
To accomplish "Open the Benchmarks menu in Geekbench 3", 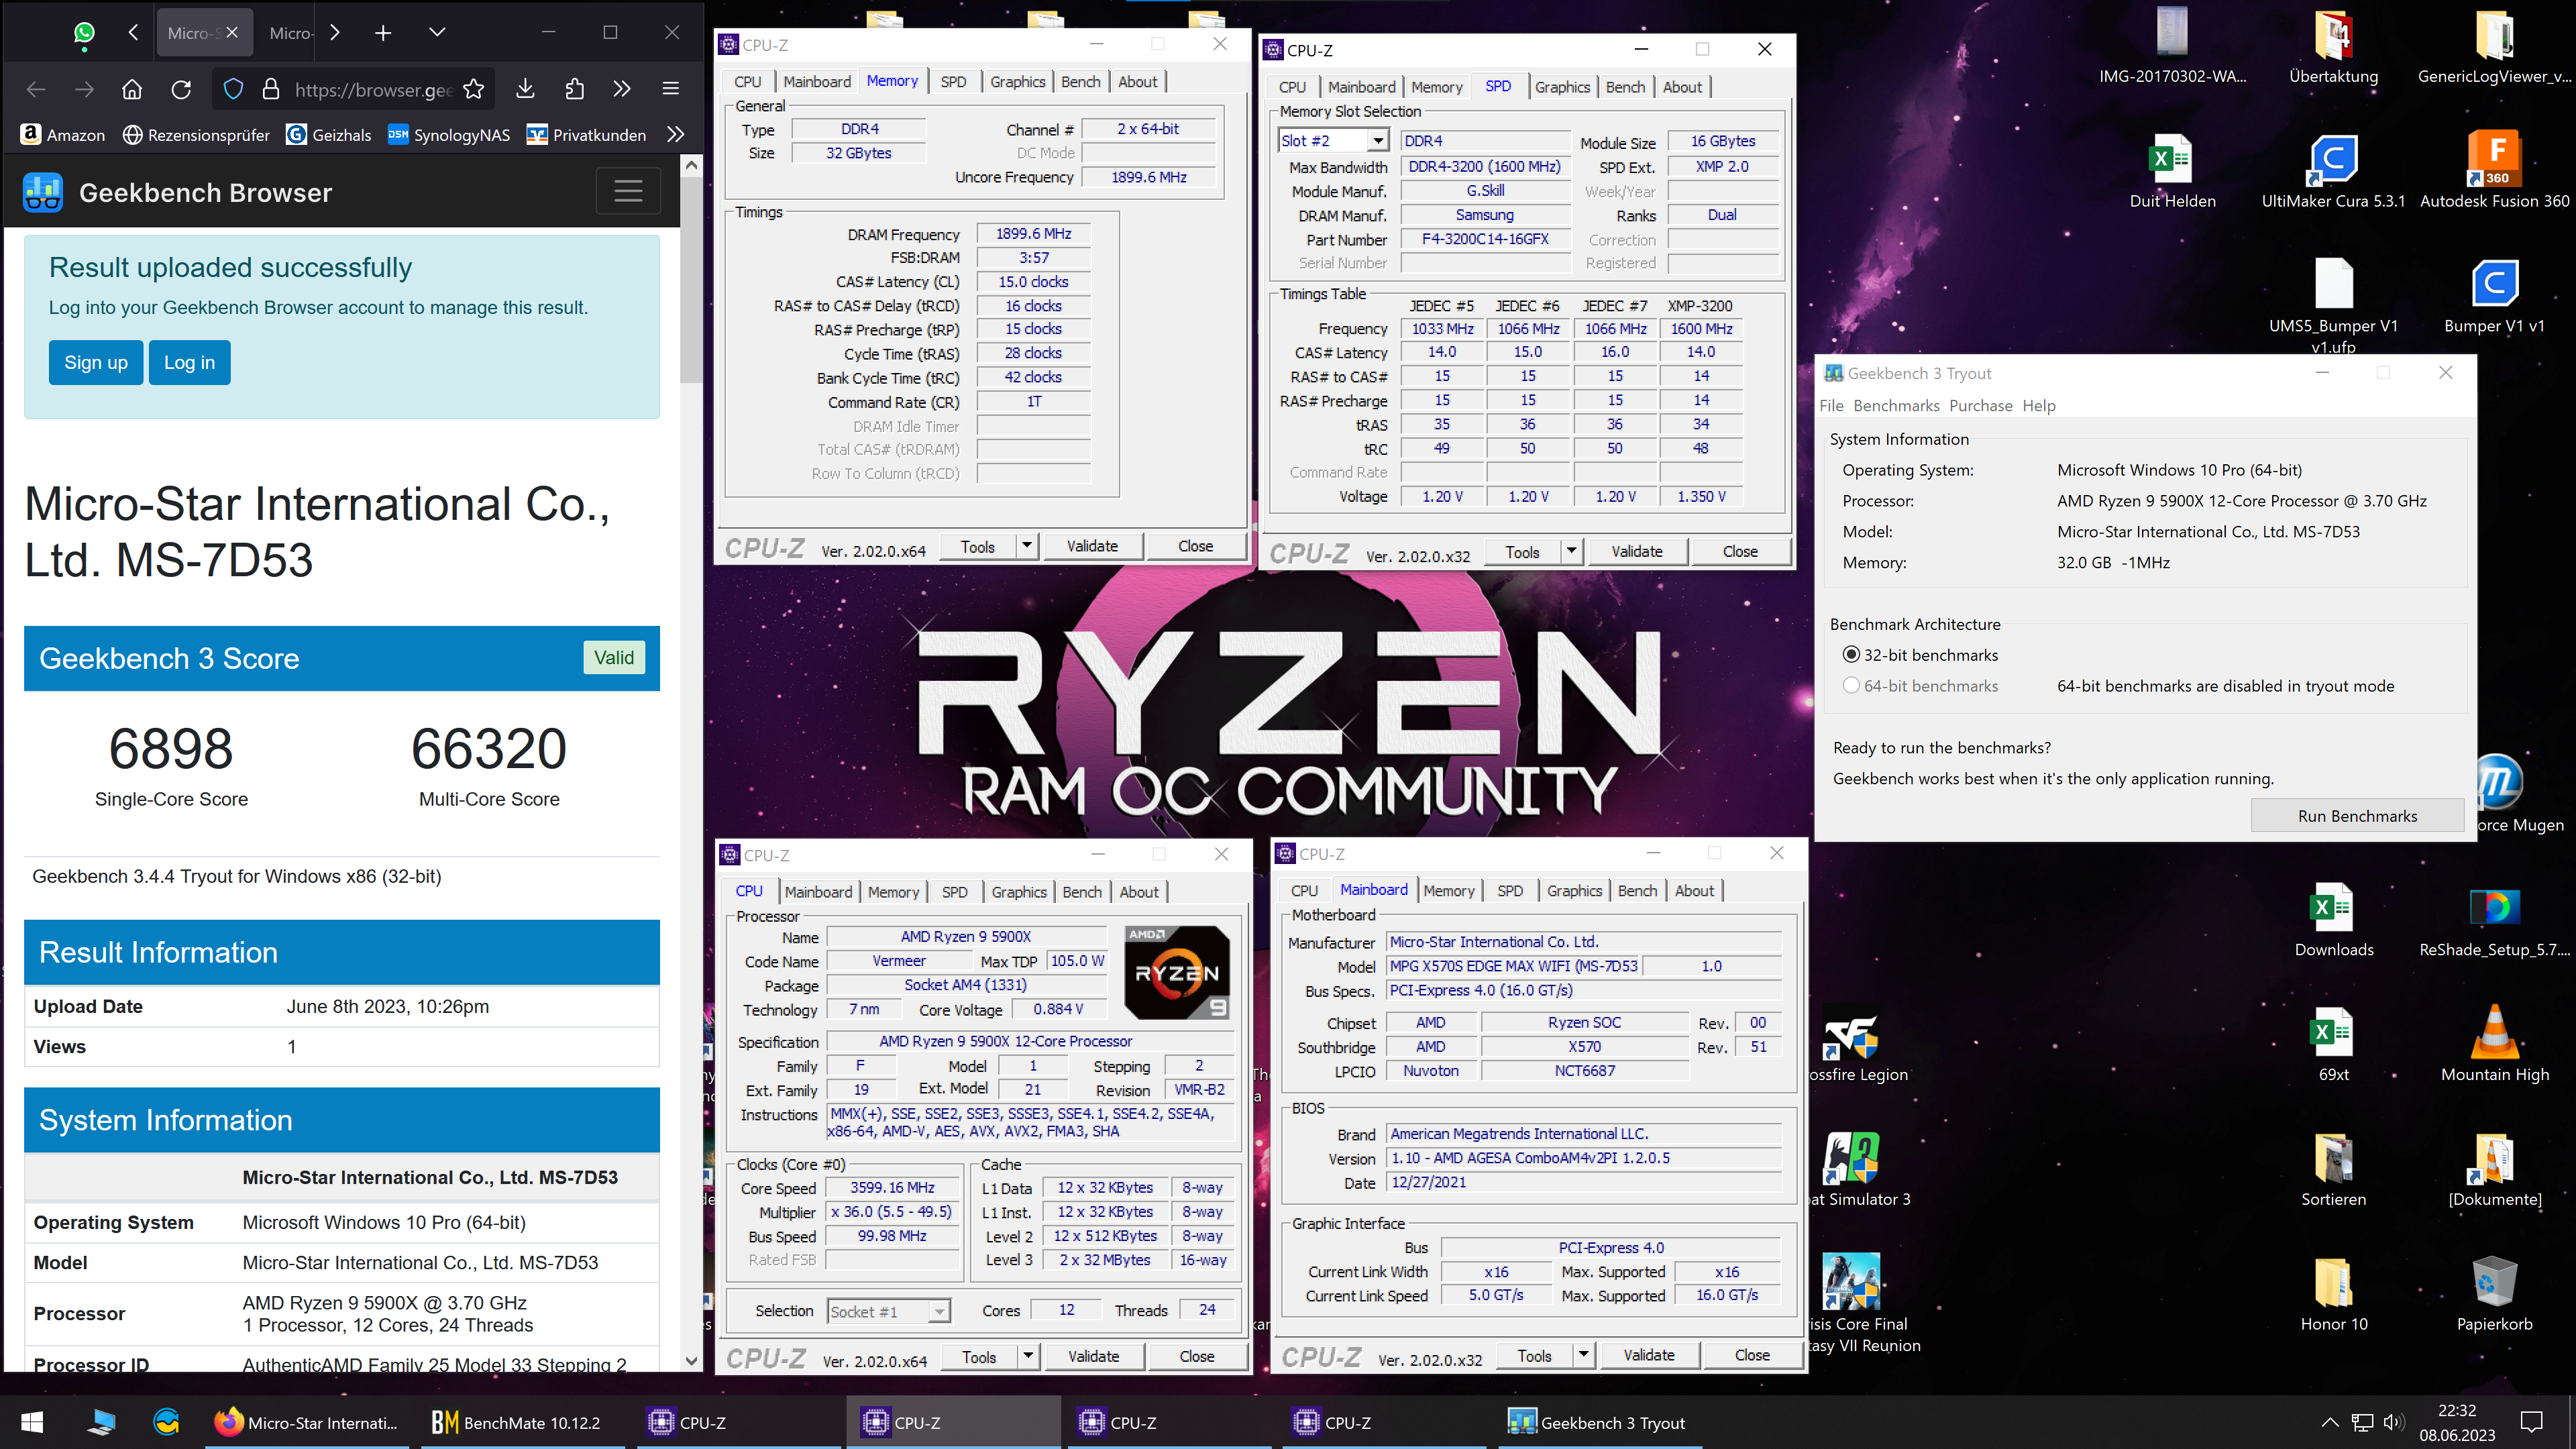I will click(x=1896, y=405).
